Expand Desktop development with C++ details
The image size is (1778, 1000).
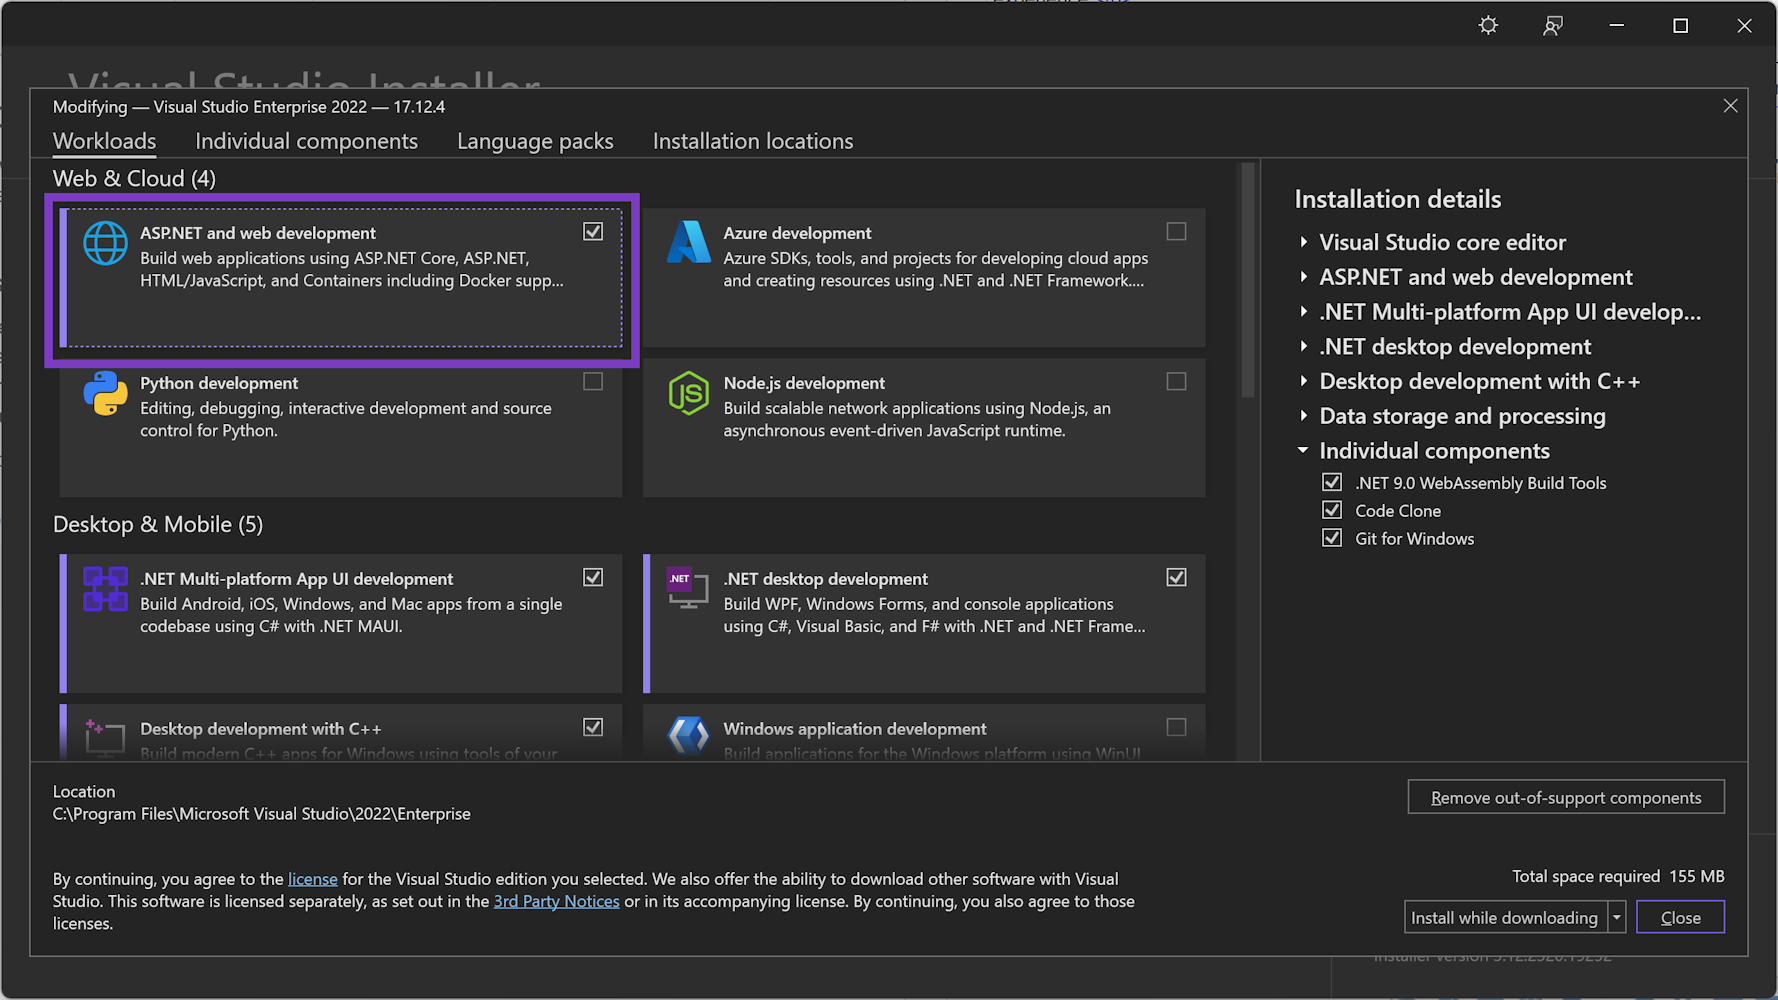(x=1303, y=381)
